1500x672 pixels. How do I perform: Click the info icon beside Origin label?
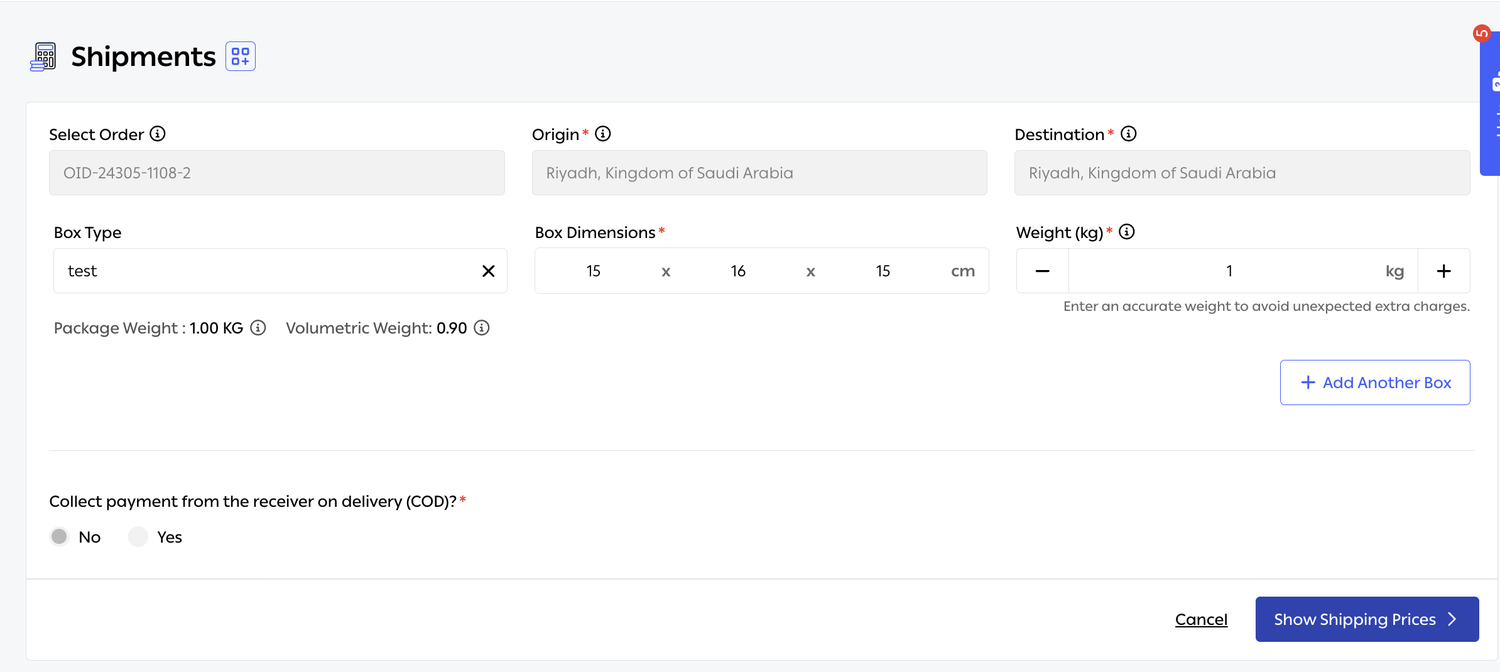pyautogui.click(x=603, y=134)
